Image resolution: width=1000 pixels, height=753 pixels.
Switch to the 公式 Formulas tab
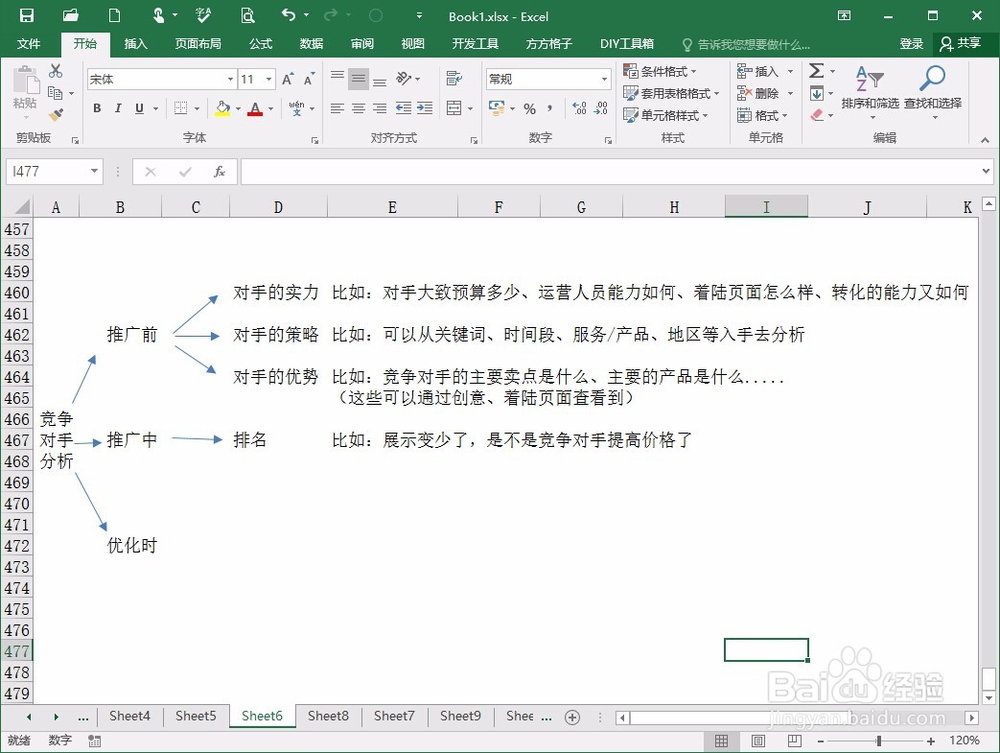[260, 43]
